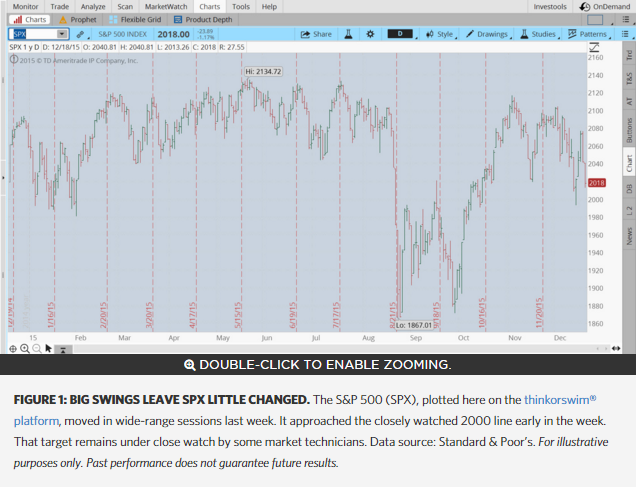
Task: Expand the symbol dropdown arrow
Action: tap(62, 34)
